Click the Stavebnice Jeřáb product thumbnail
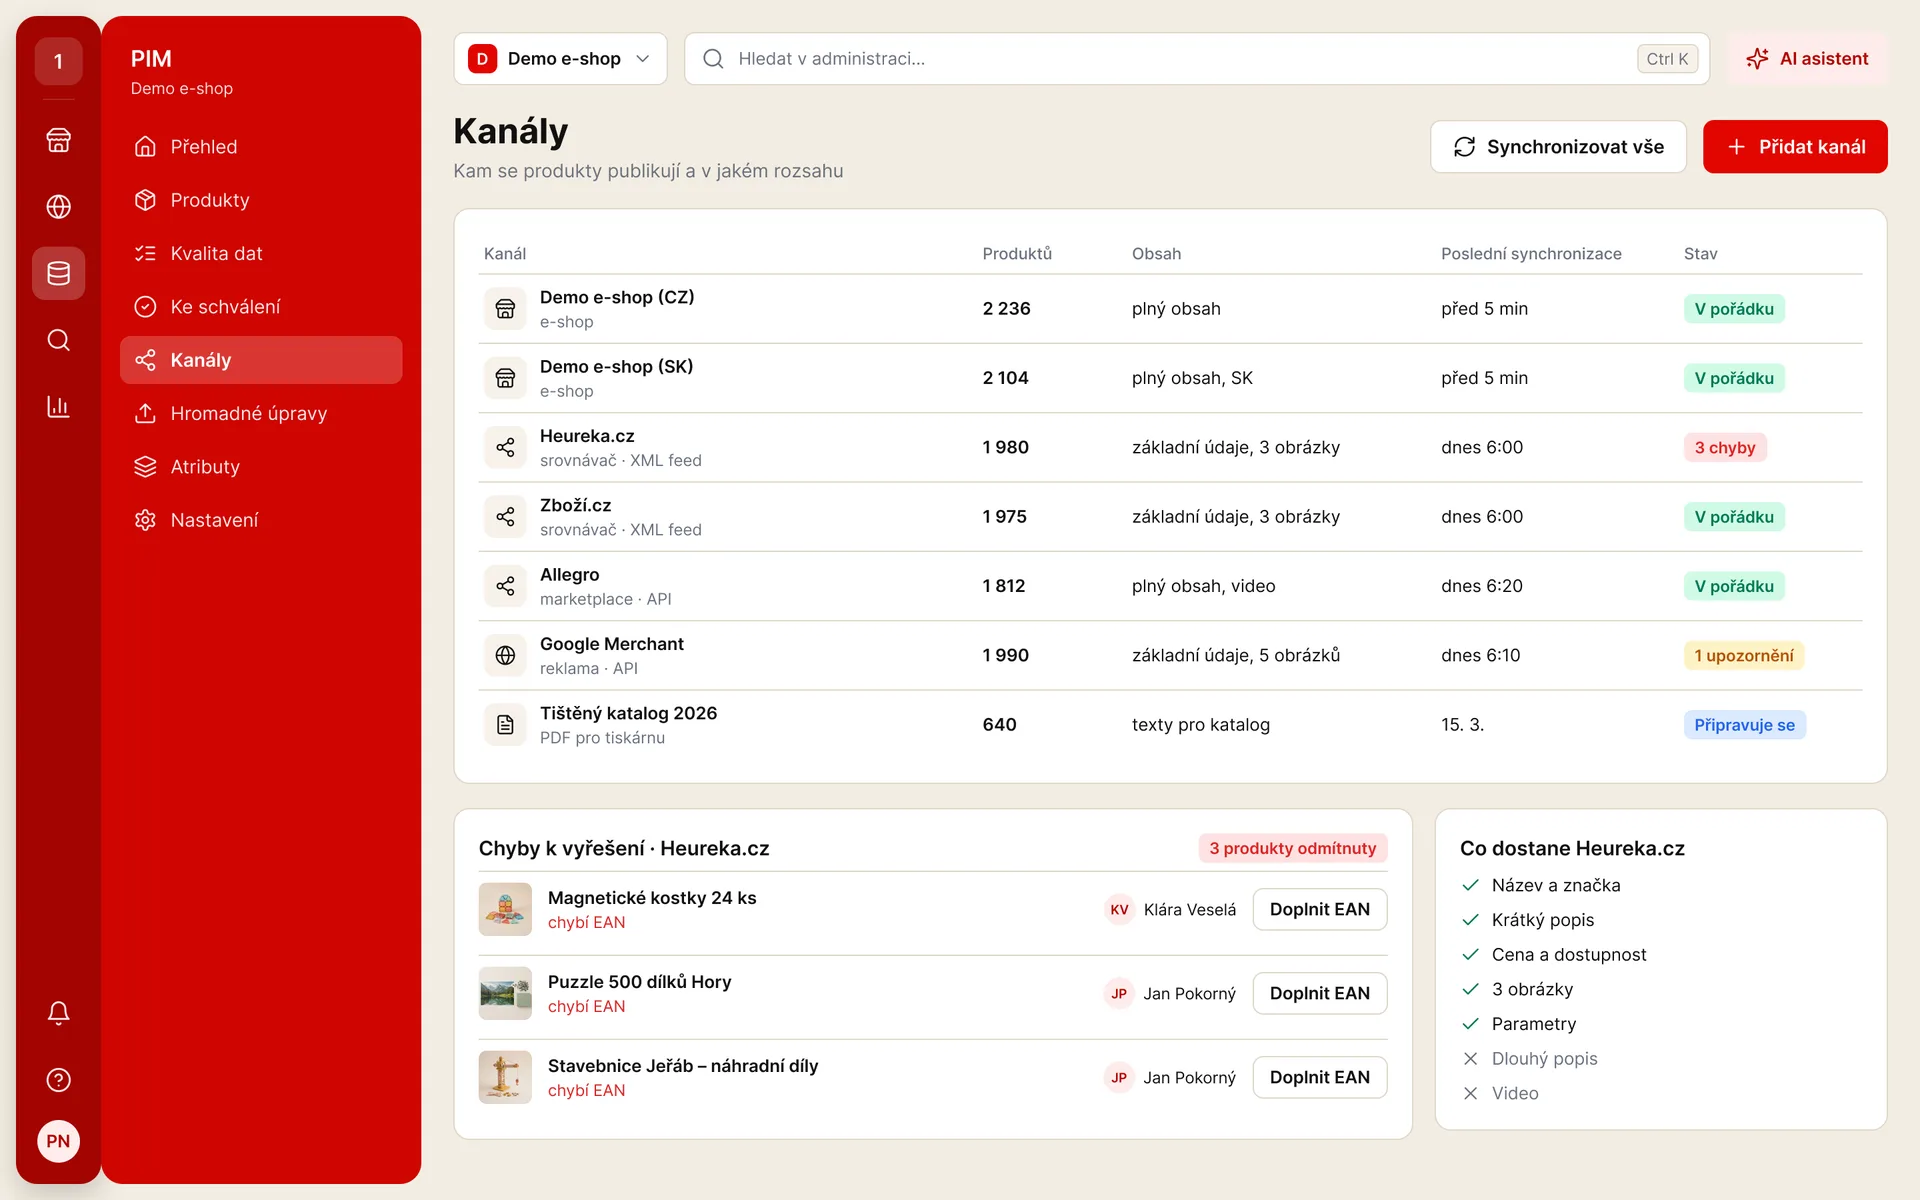 click(x=505, y=1077)
